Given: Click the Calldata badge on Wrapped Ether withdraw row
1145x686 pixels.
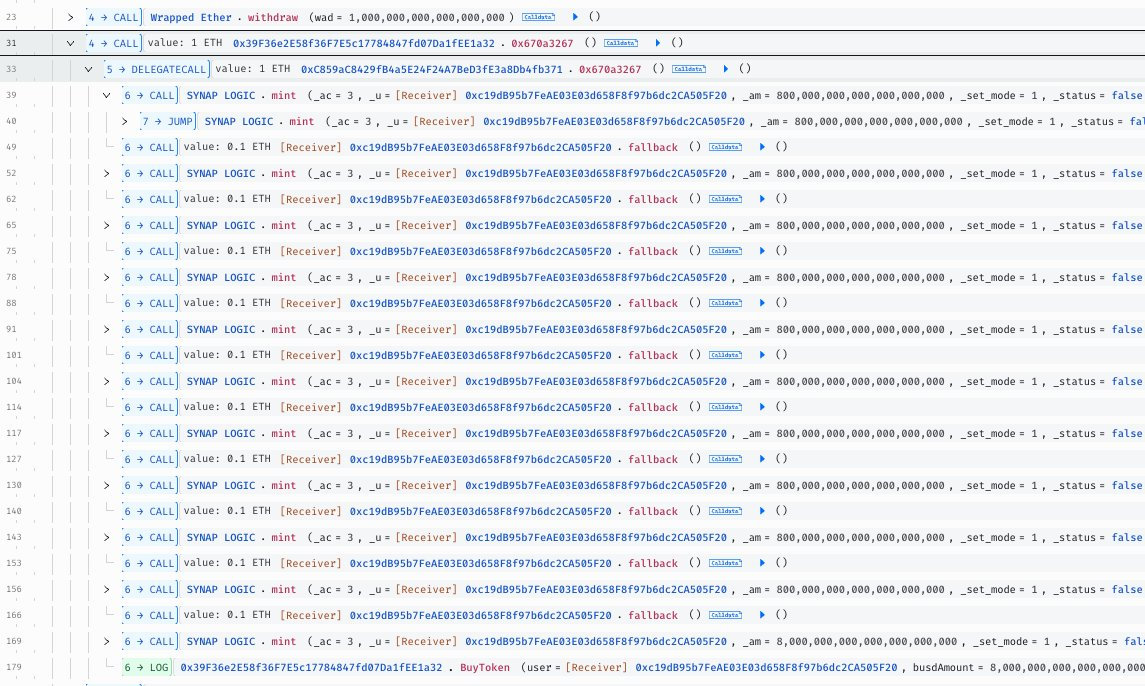Looking at the screenshot, I should click(x=539, y=18).
